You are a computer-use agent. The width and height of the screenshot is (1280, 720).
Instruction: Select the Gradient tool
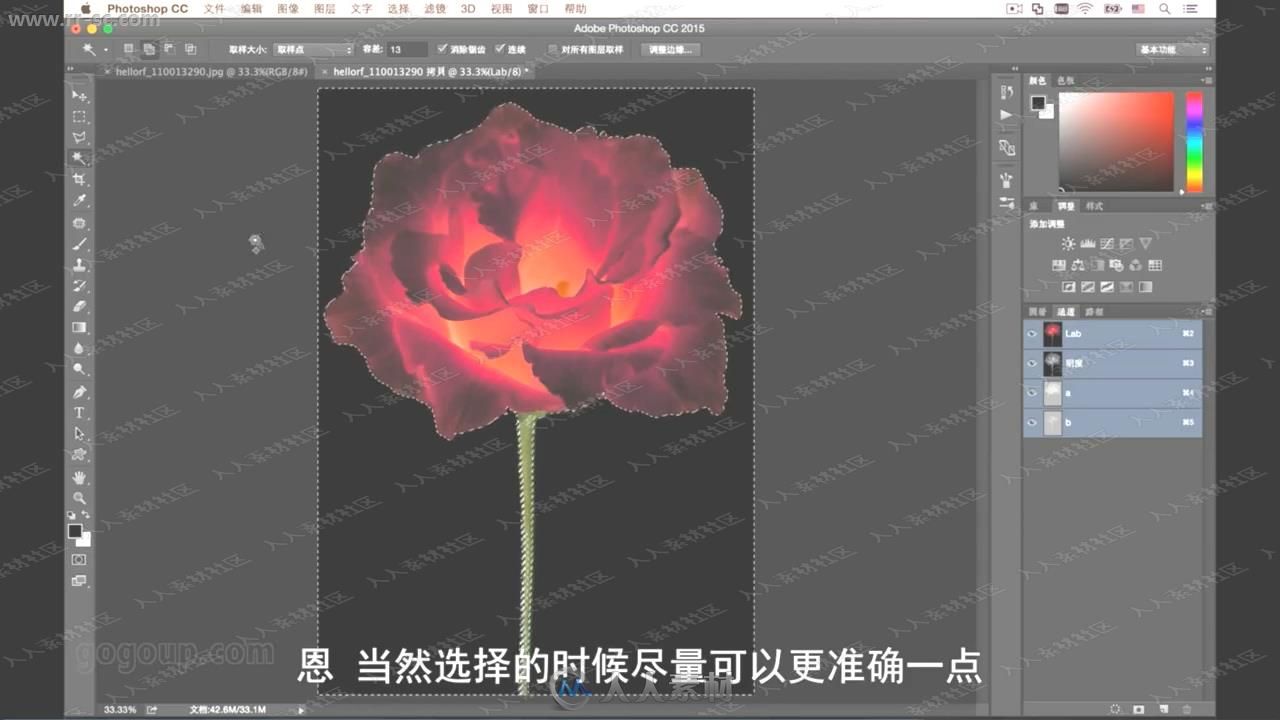point(79,327)
